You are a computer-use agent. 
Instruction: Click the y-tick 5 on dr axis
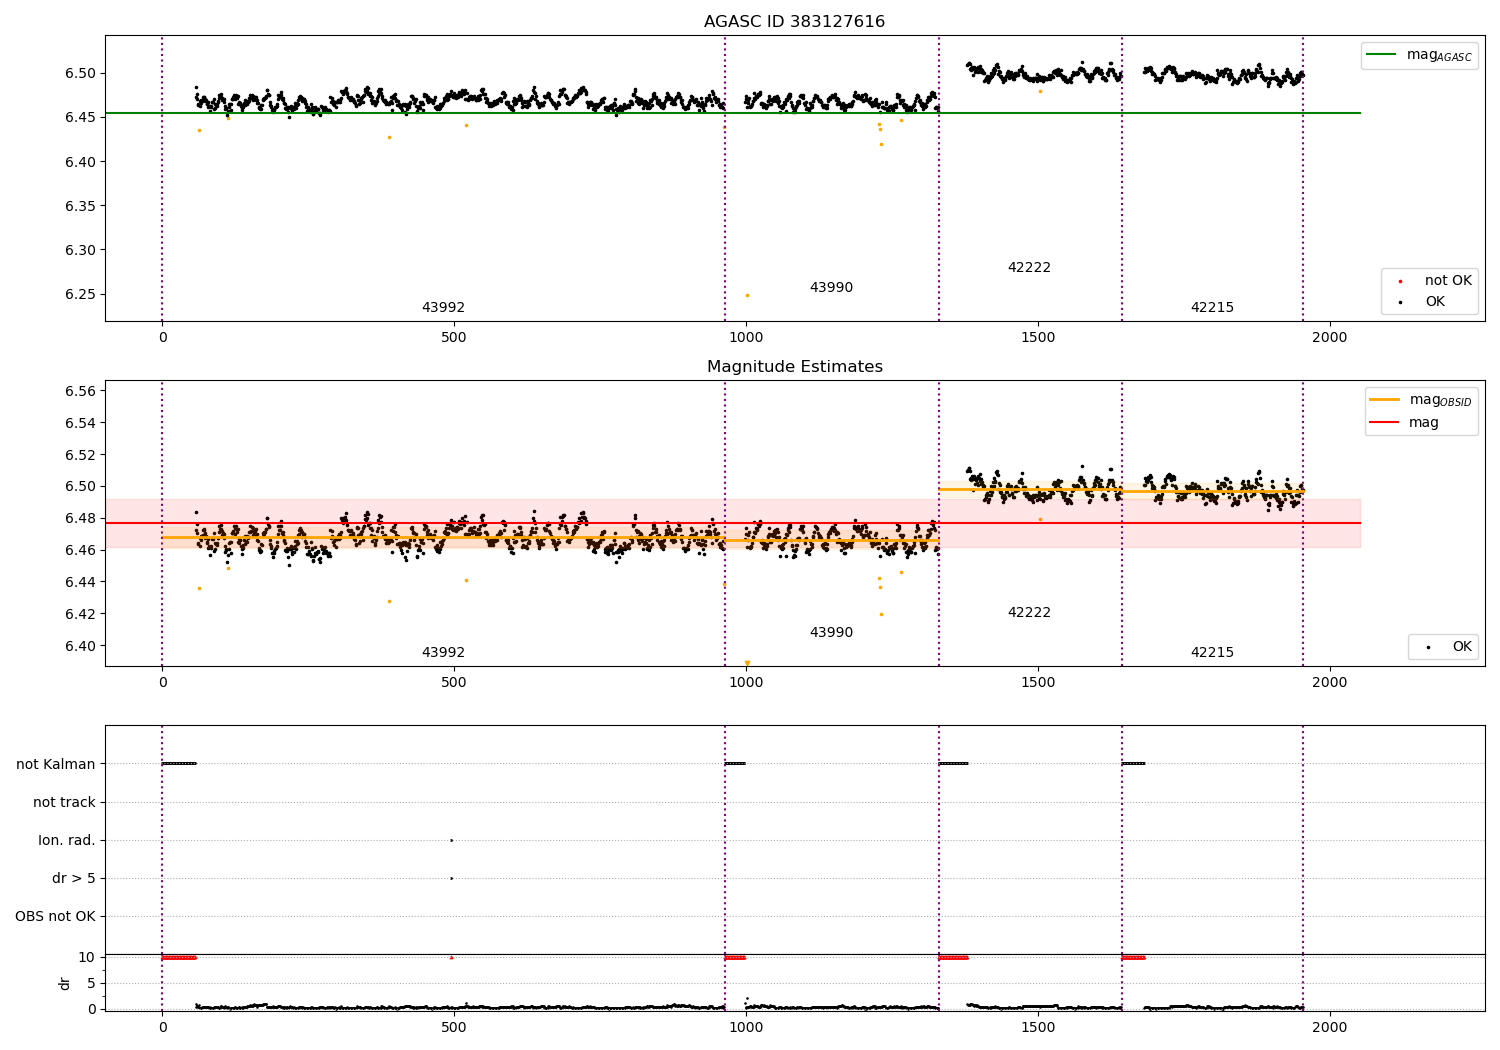click(91, 984)
